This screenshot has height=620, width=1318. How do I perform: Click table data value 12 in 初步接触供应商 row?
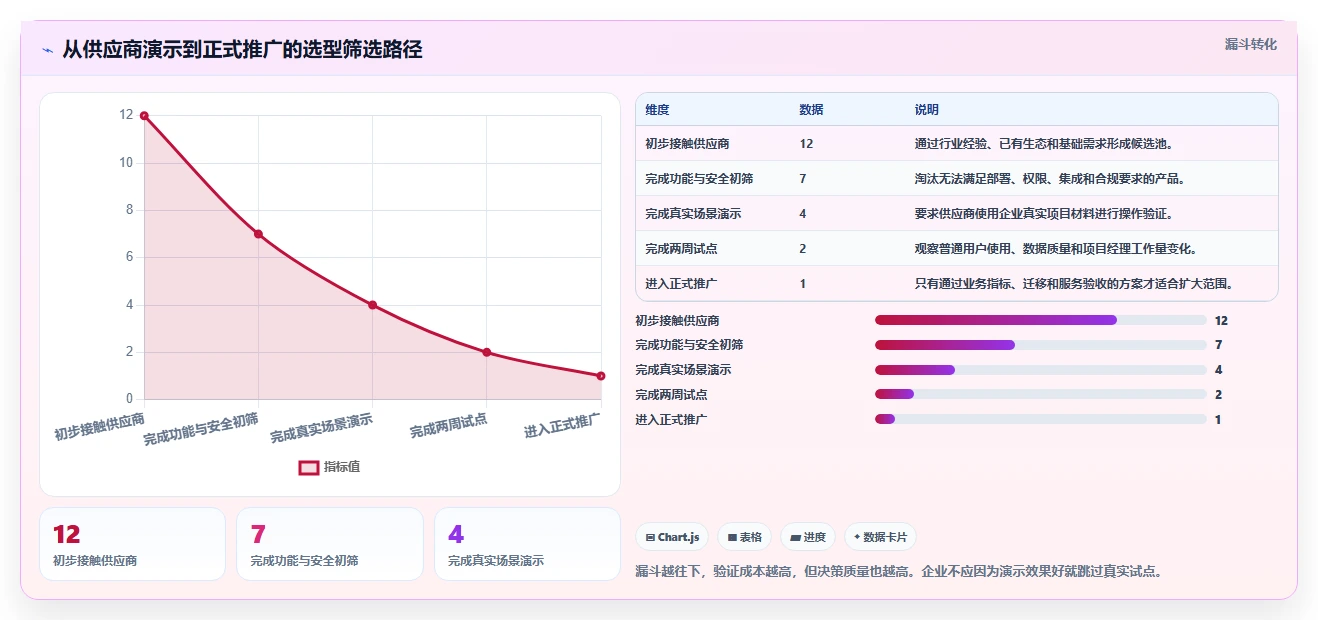[807, 144]
